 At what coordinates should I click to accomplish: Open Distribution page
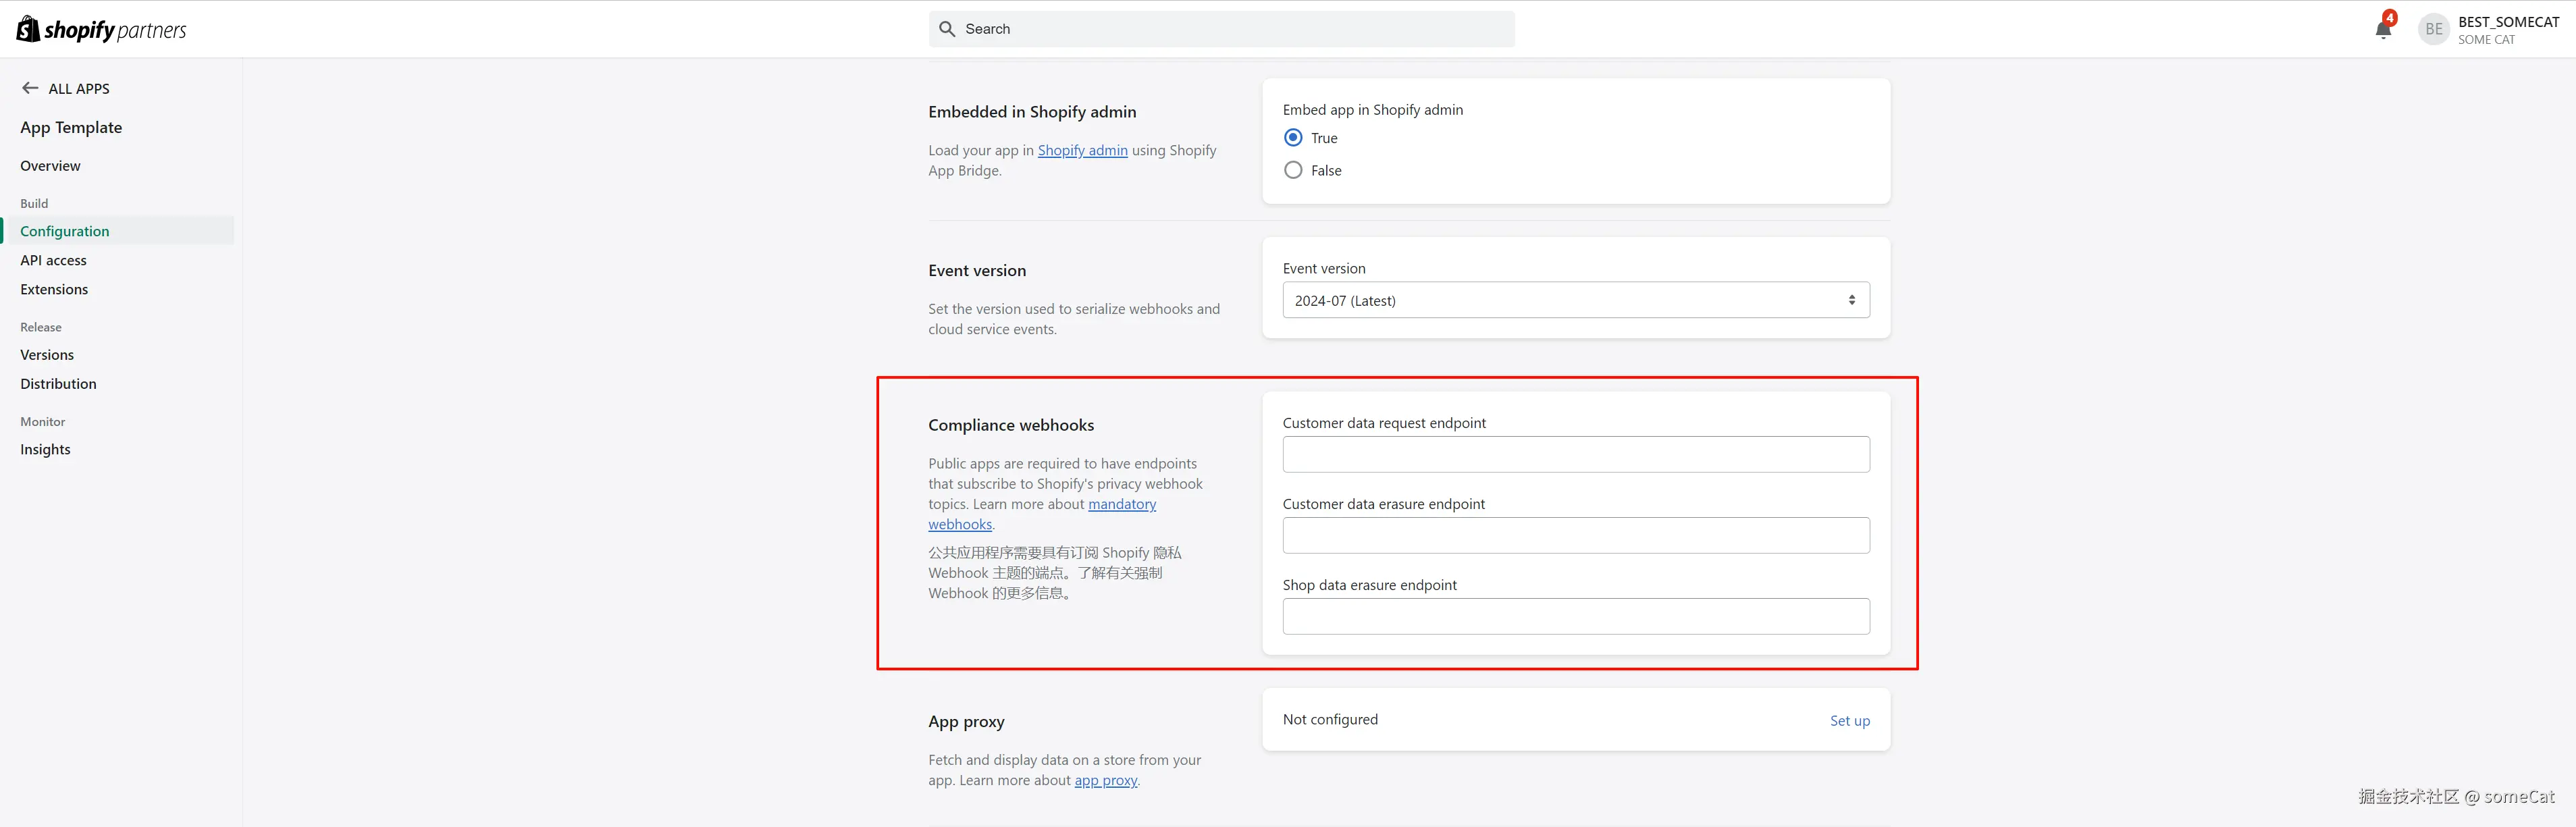(x=58, y=383)
